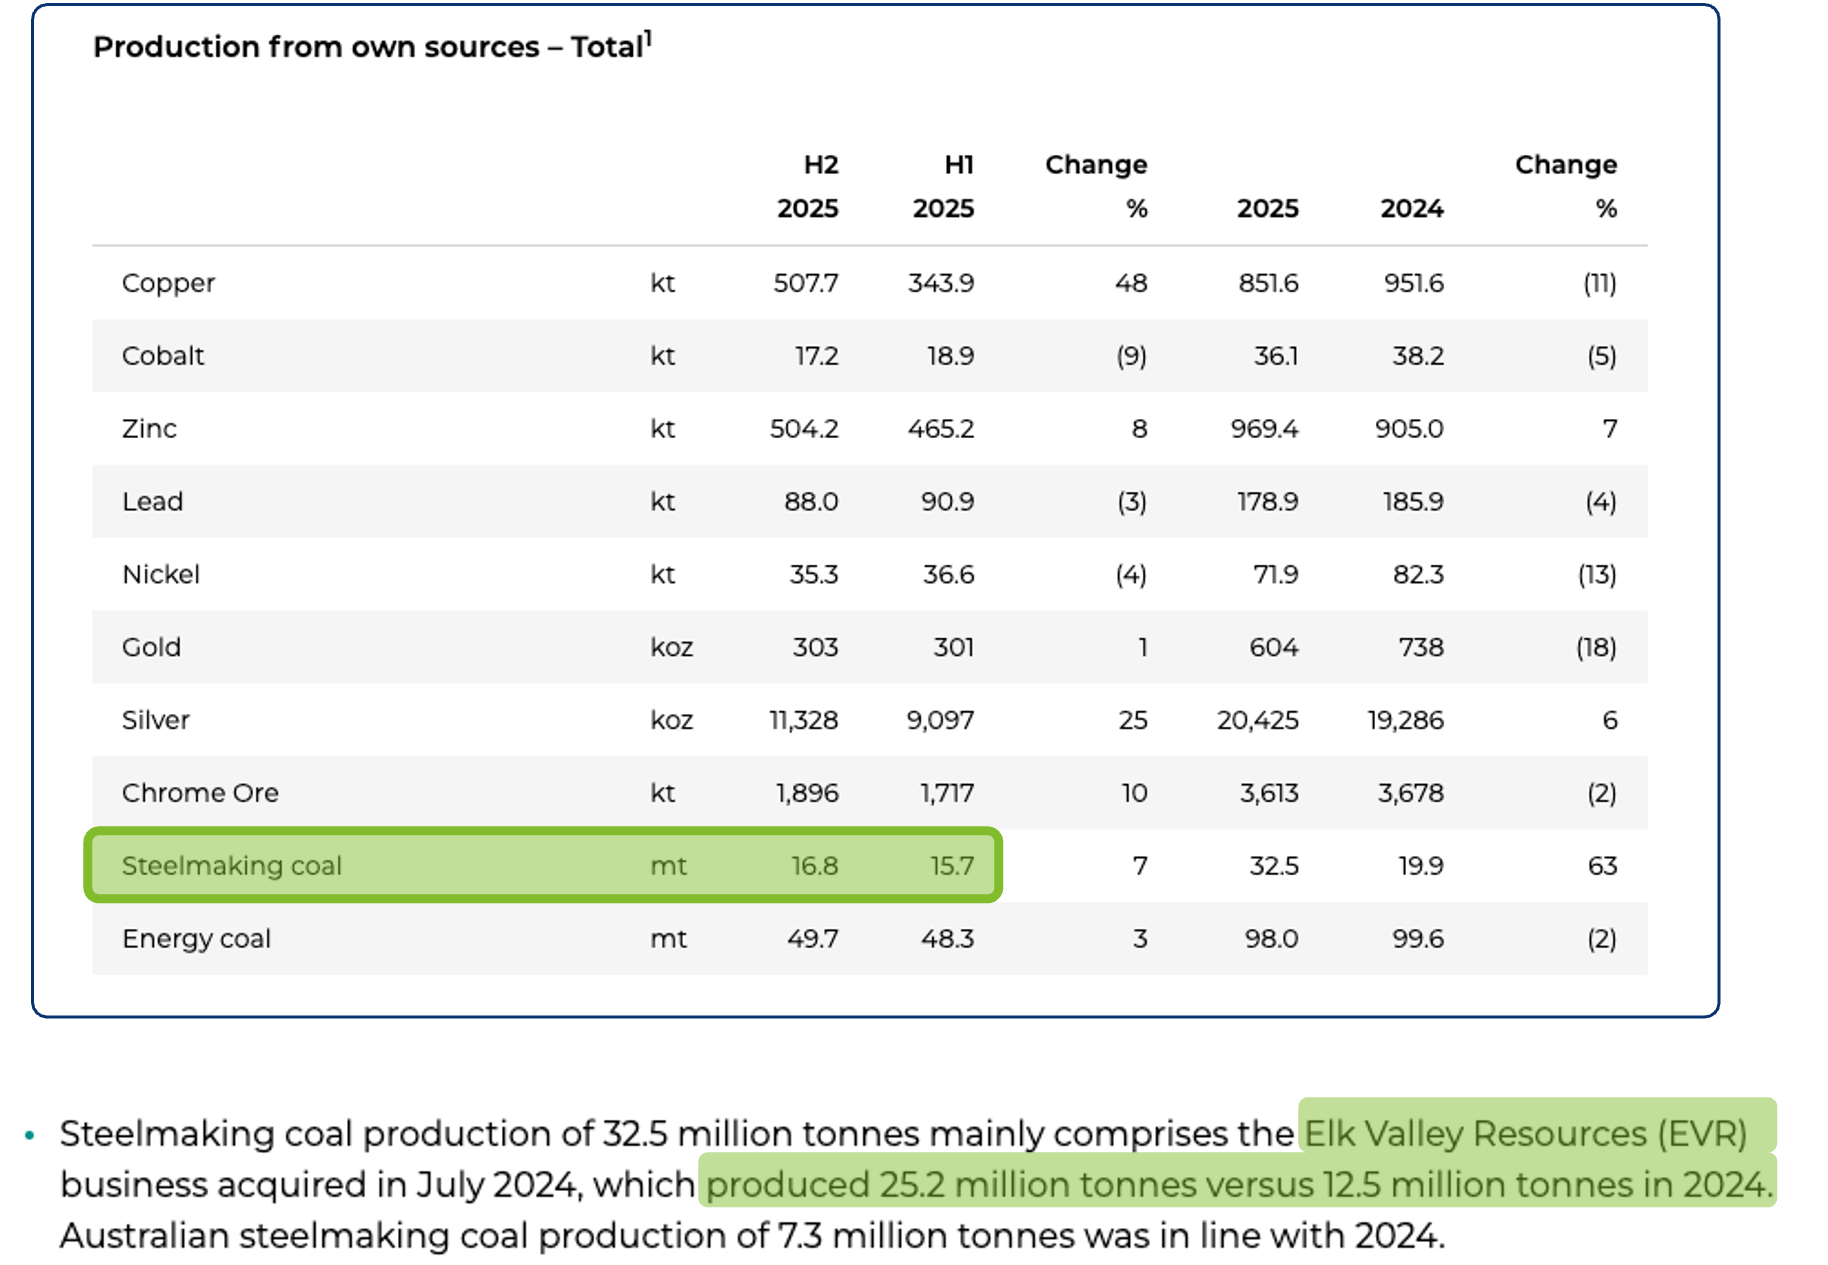
Task: Click Lead H1 2025 value 90.9
Action: click(x=947, y=502)
